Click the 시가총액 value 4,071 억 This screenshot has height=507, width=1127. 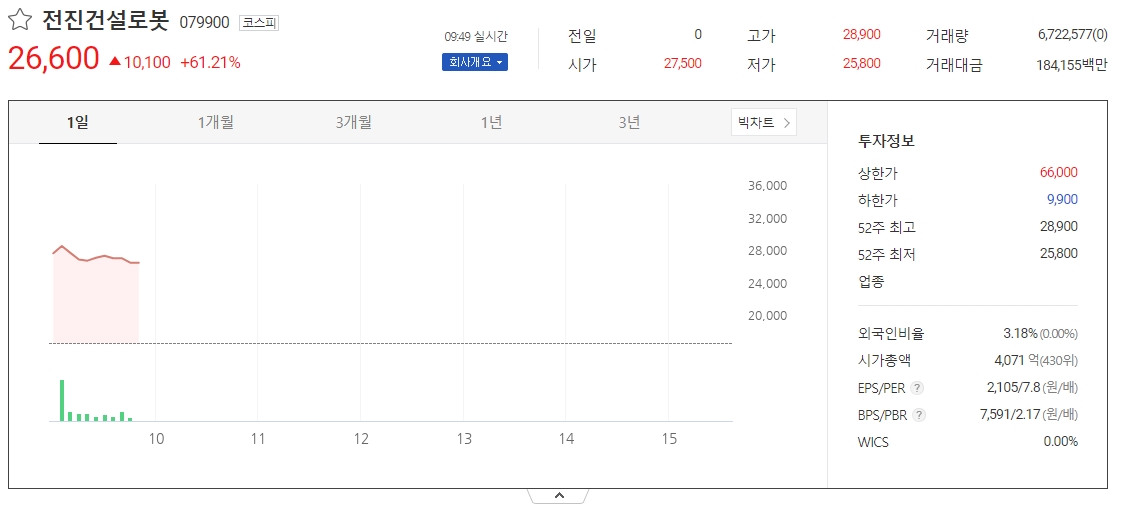click(x=1019, y=360)
